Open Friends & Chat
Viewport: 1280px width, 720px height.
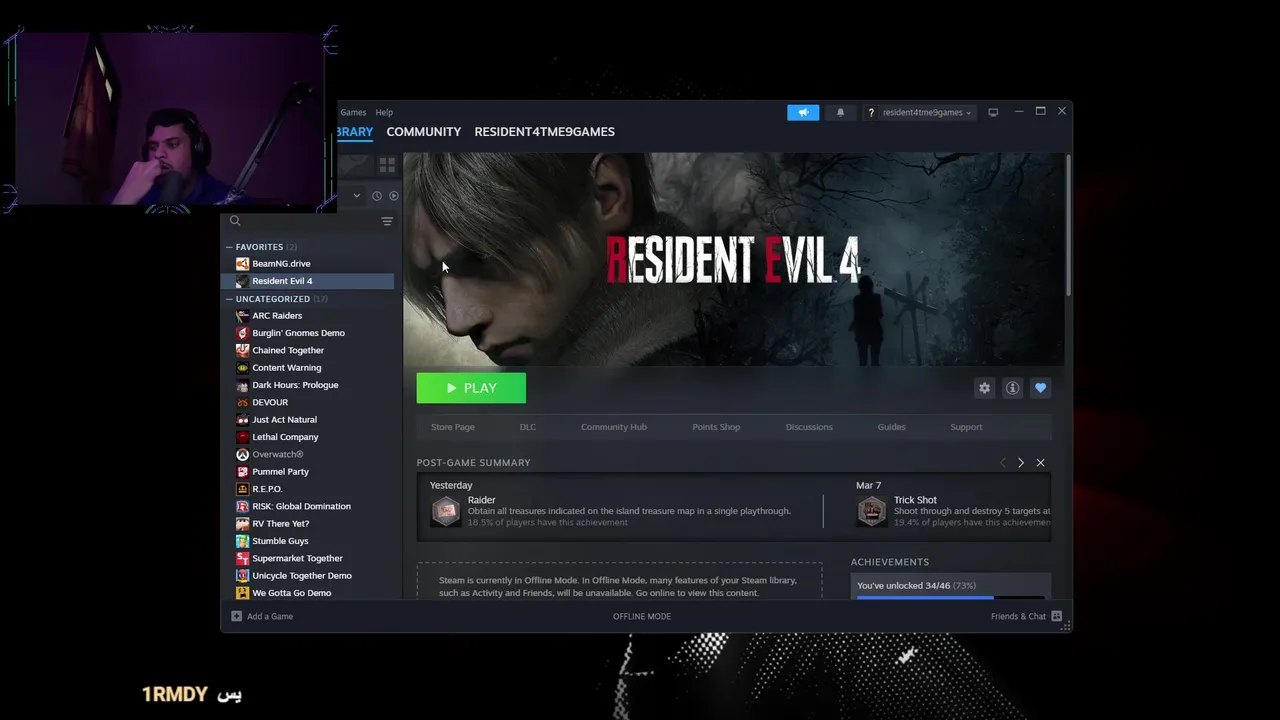[1026, 617]
